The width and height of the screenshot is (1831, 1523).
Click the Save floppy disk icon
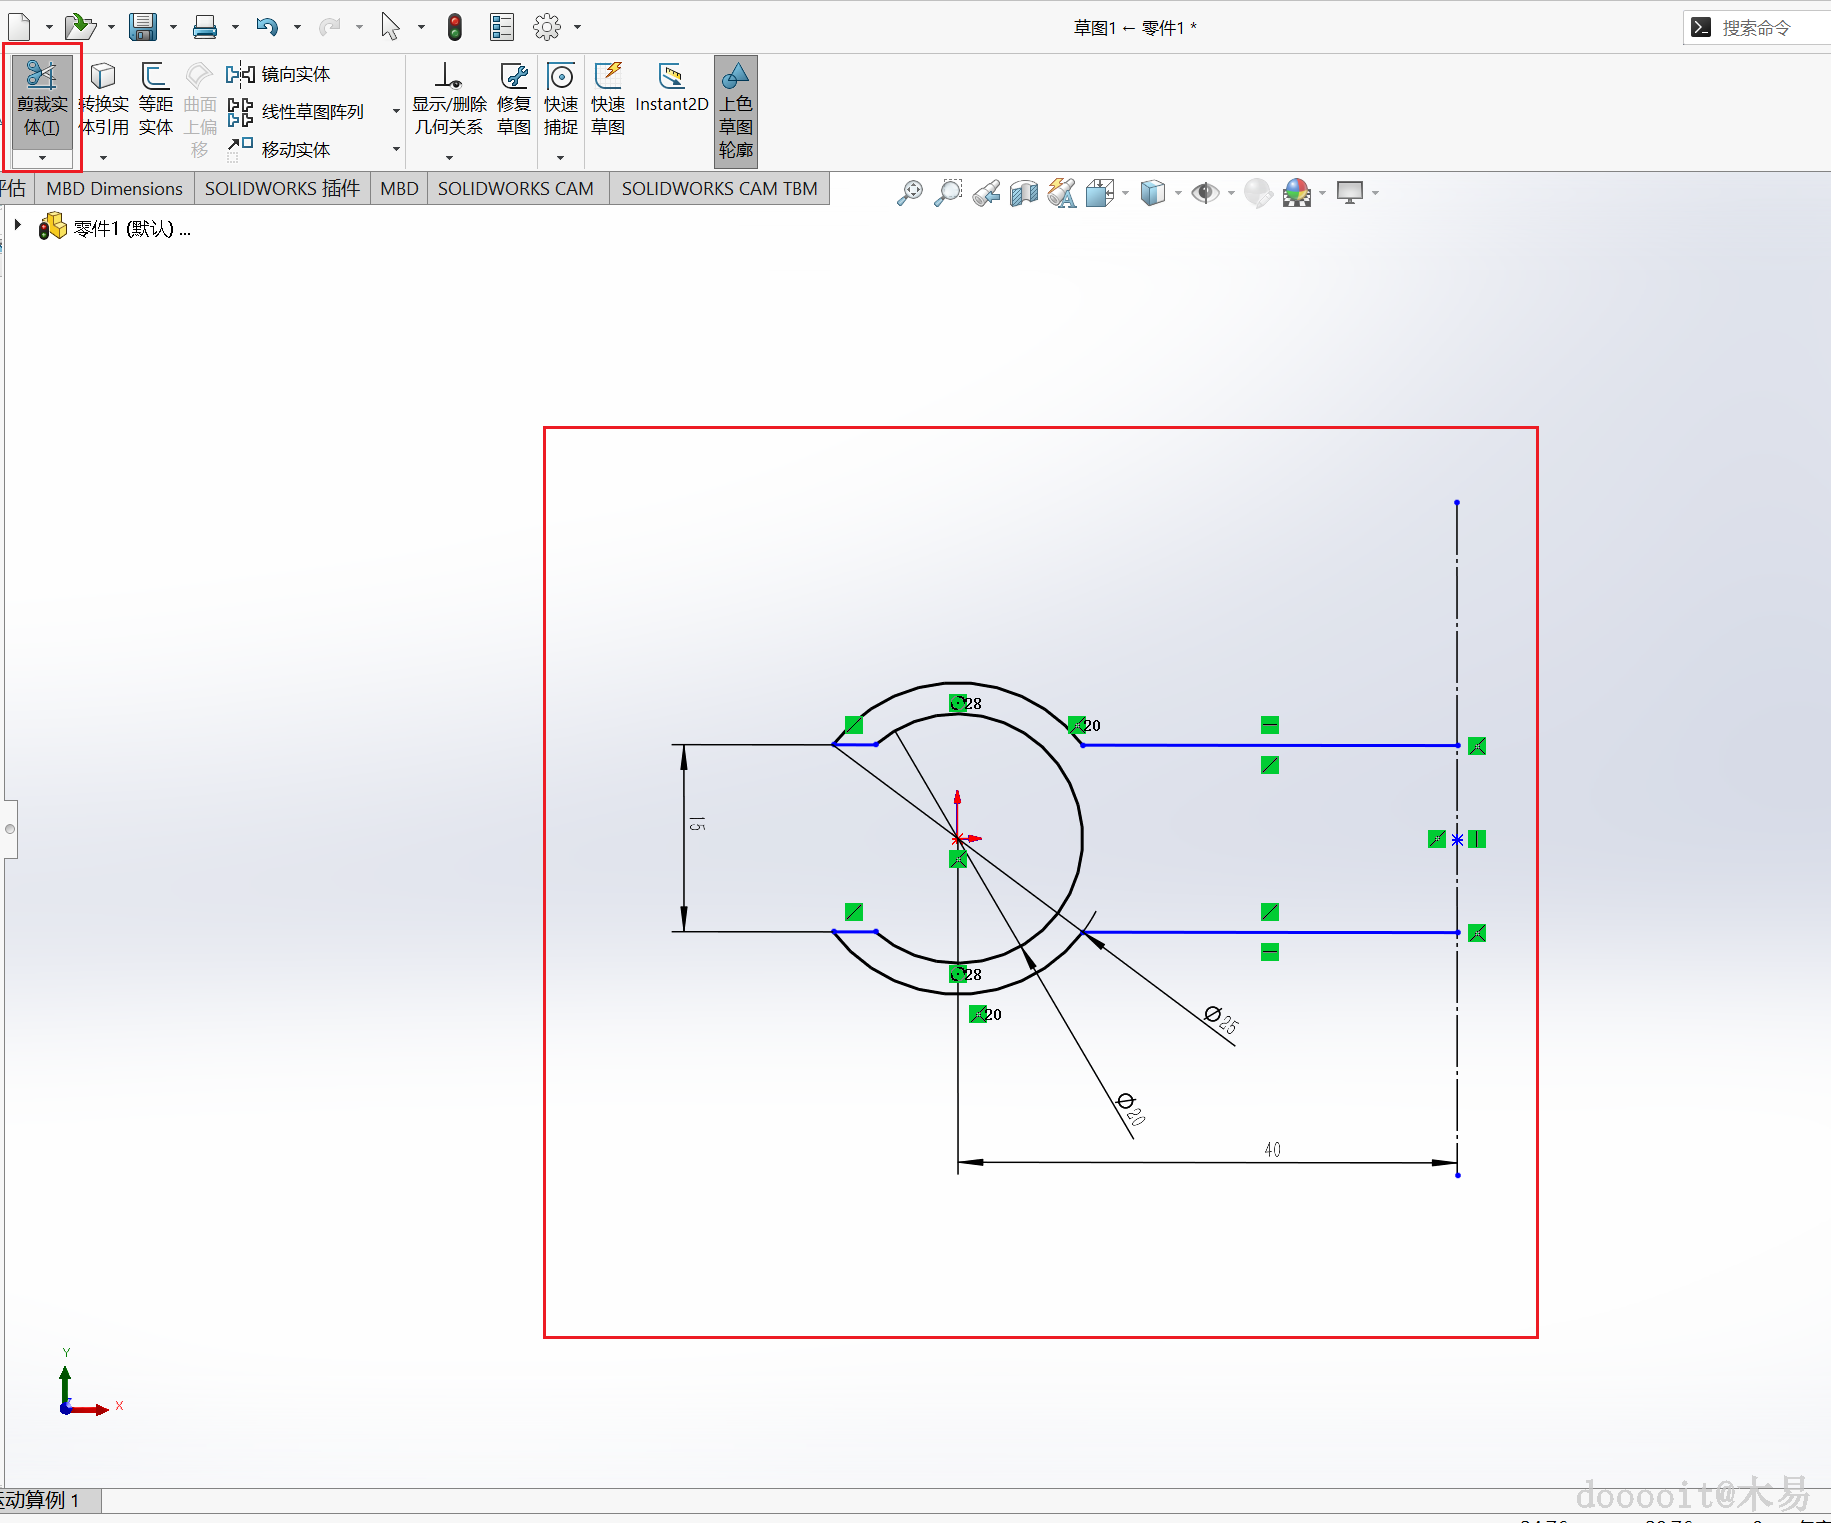point(143,27)
